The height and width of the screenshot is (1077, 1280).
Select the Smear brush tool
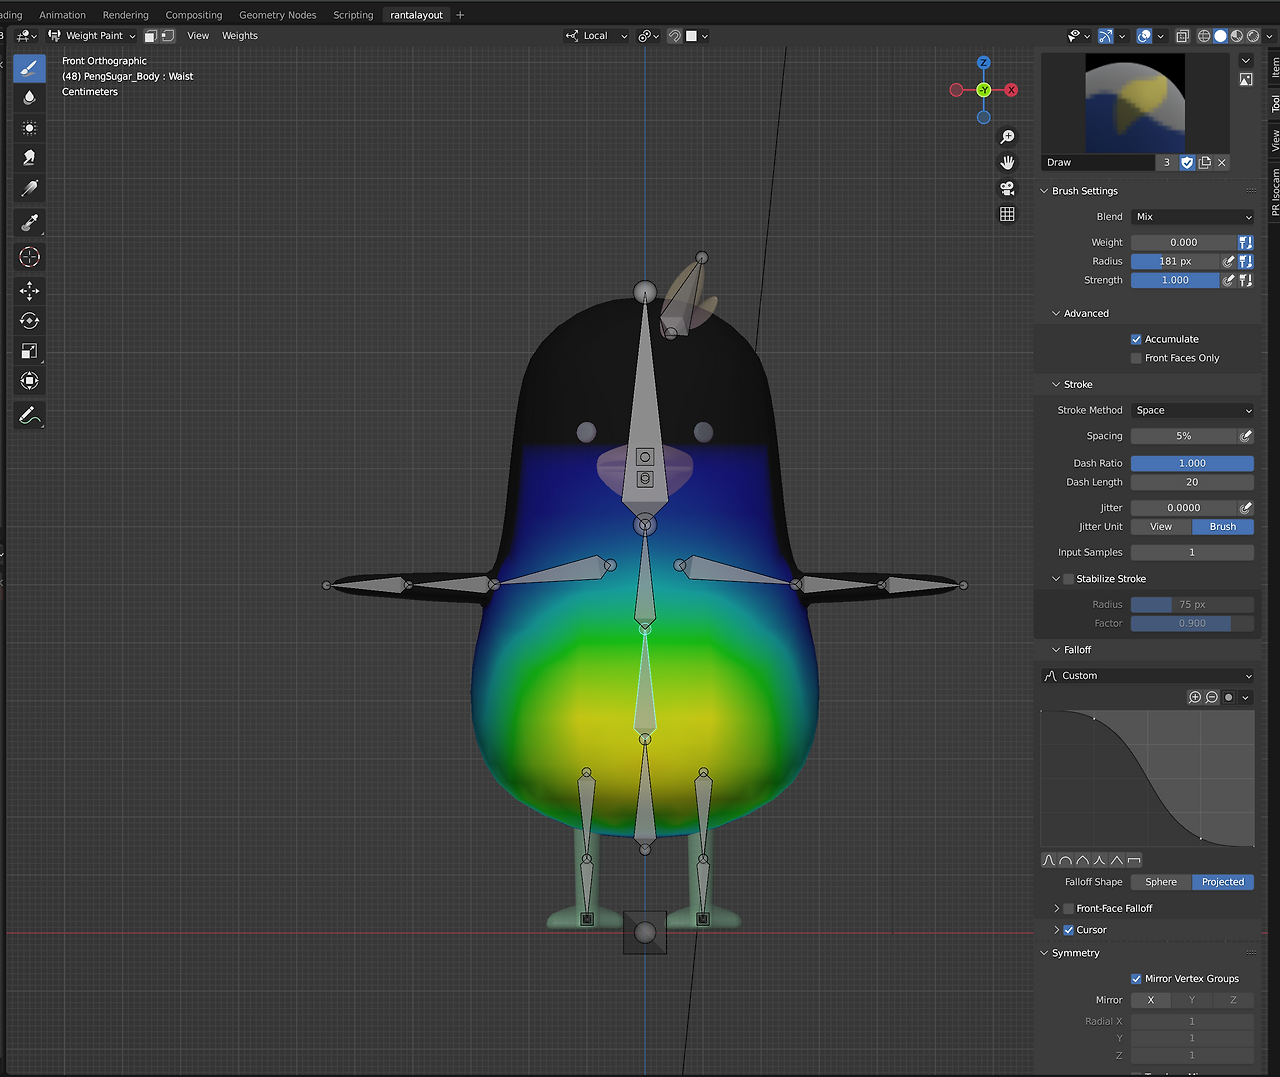29,158
